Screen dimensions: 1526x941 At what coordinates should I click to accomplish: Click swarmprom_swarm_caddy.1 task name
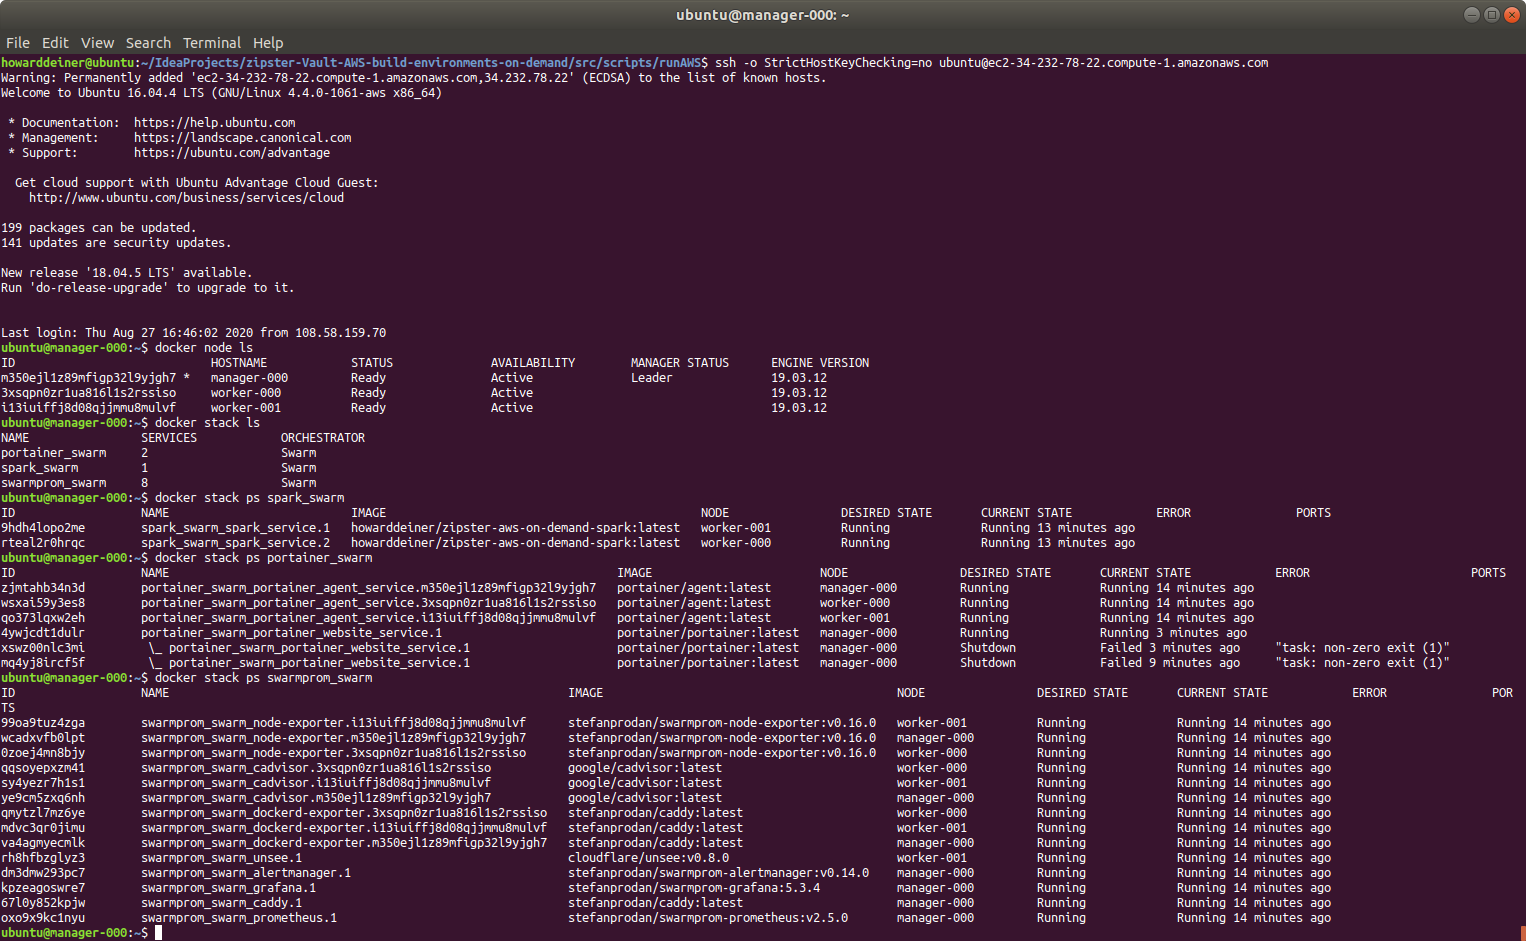[x=221, y=903]
